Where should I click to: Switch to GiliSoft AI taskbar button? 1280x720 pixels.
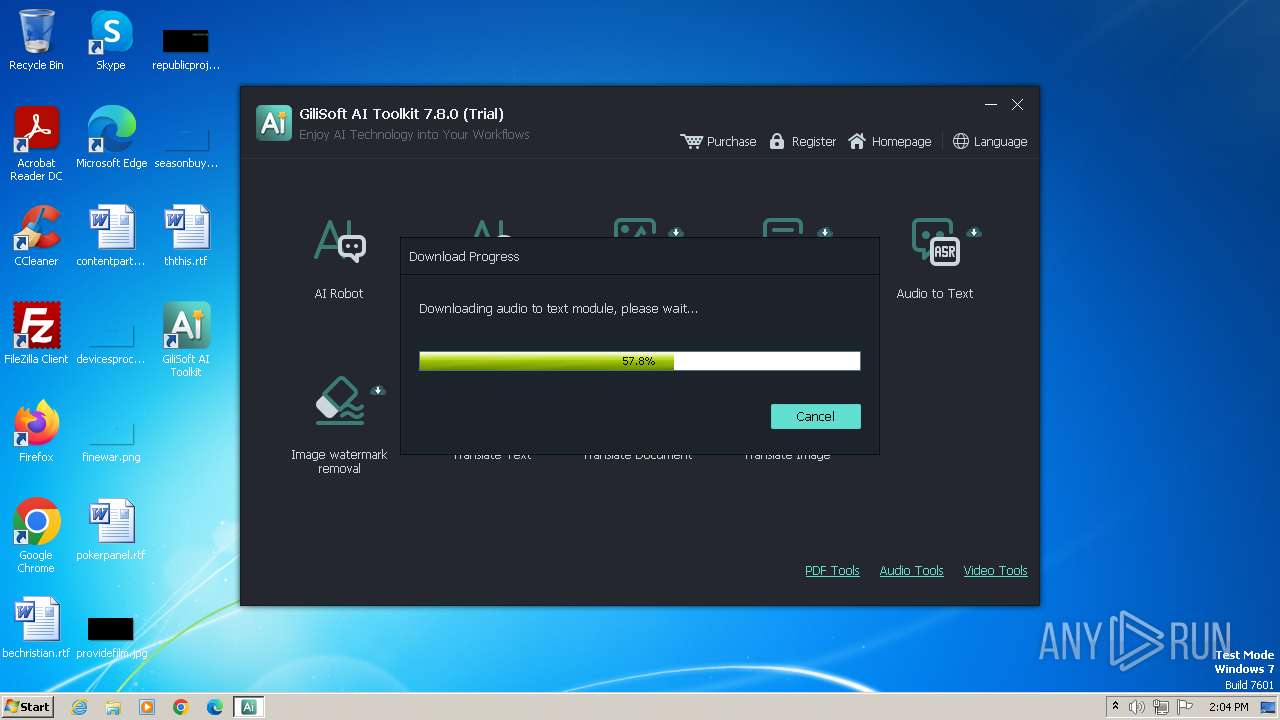(x=249, y=707)
